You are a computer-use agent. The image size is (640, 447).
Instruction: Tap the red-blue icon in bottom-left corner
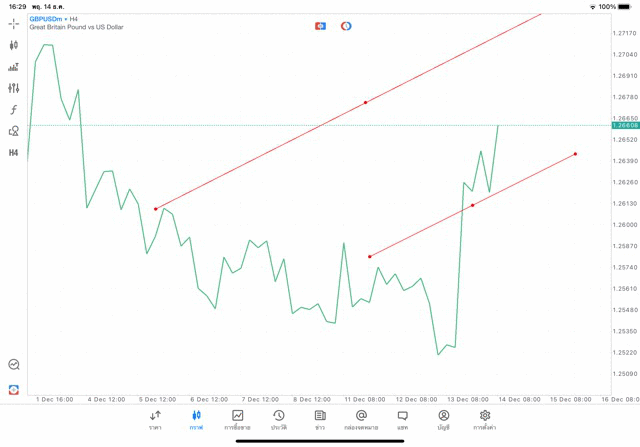point(14,389)
